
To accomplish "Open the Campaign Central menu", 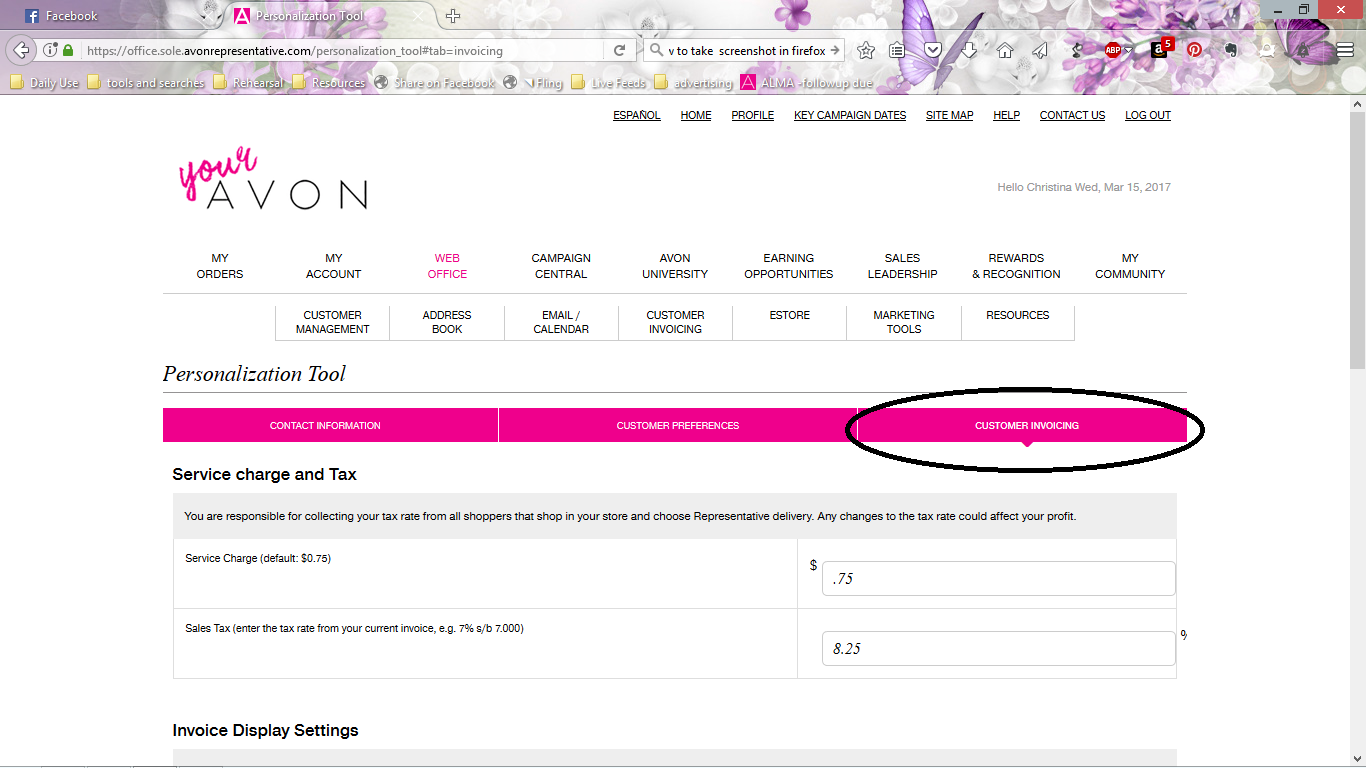I will [x=561, y=266].
